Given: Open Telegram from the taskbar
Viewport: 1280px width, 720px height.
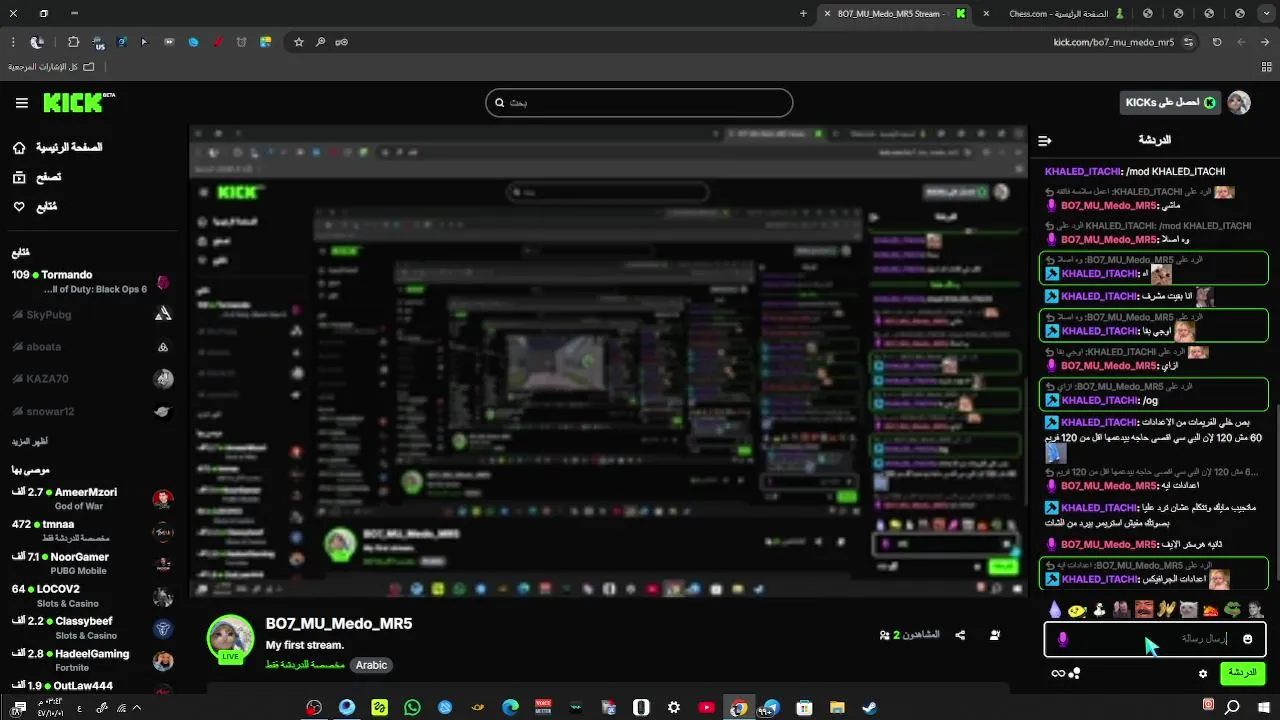Looking at the screenshot, I should click(771, 707).
